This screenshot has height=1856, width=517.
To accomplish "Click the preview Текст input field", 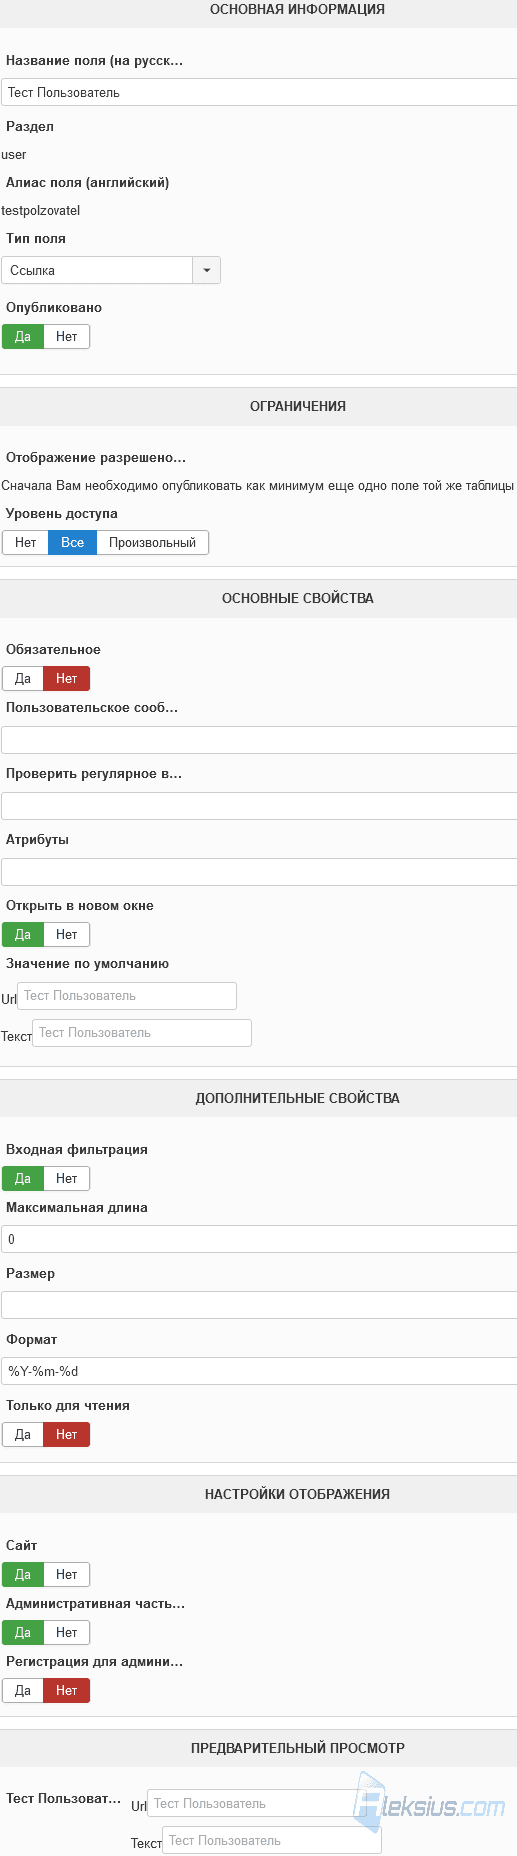I will (272, 1841).
